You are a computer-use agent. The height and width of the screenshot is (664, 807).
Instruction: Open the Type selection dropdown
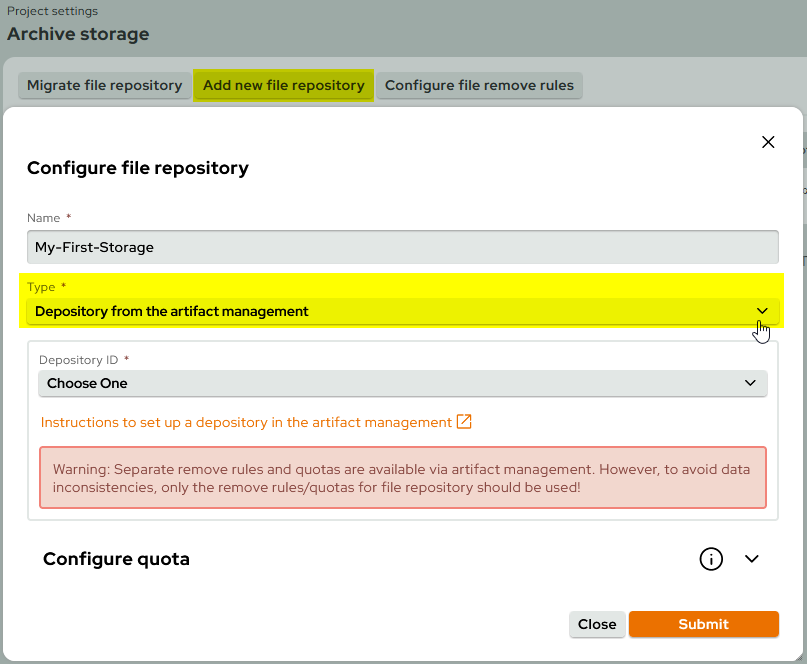pyautogui.click(x=400, y=311)
